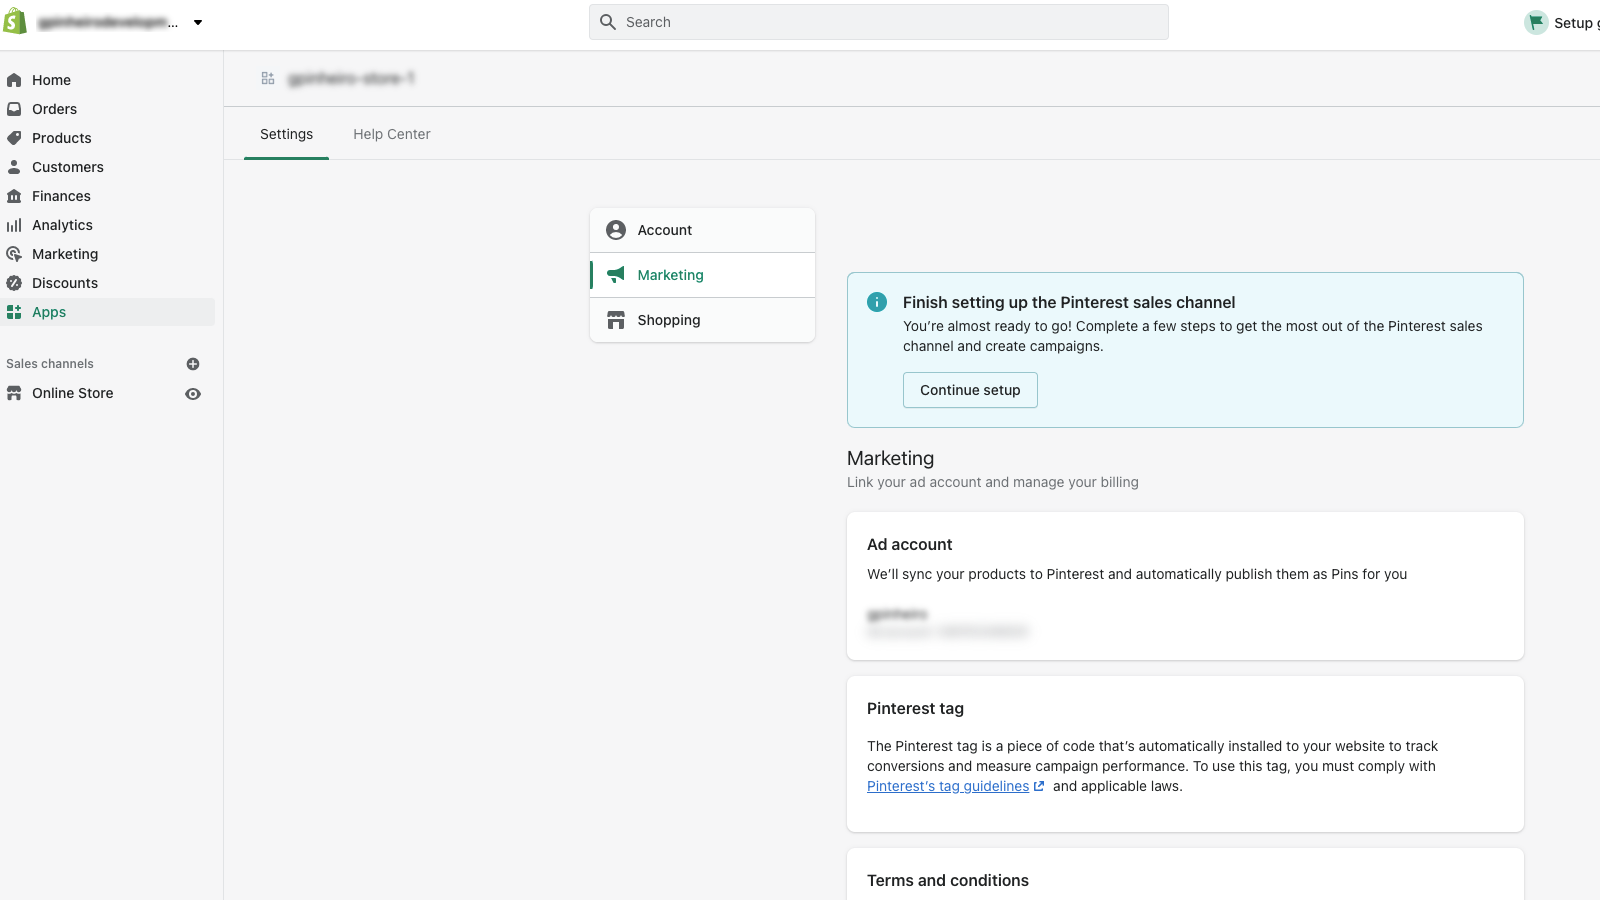Viewport: 1600px width, 900px height.
Task: Click inside the Search field
Action: 878,21
